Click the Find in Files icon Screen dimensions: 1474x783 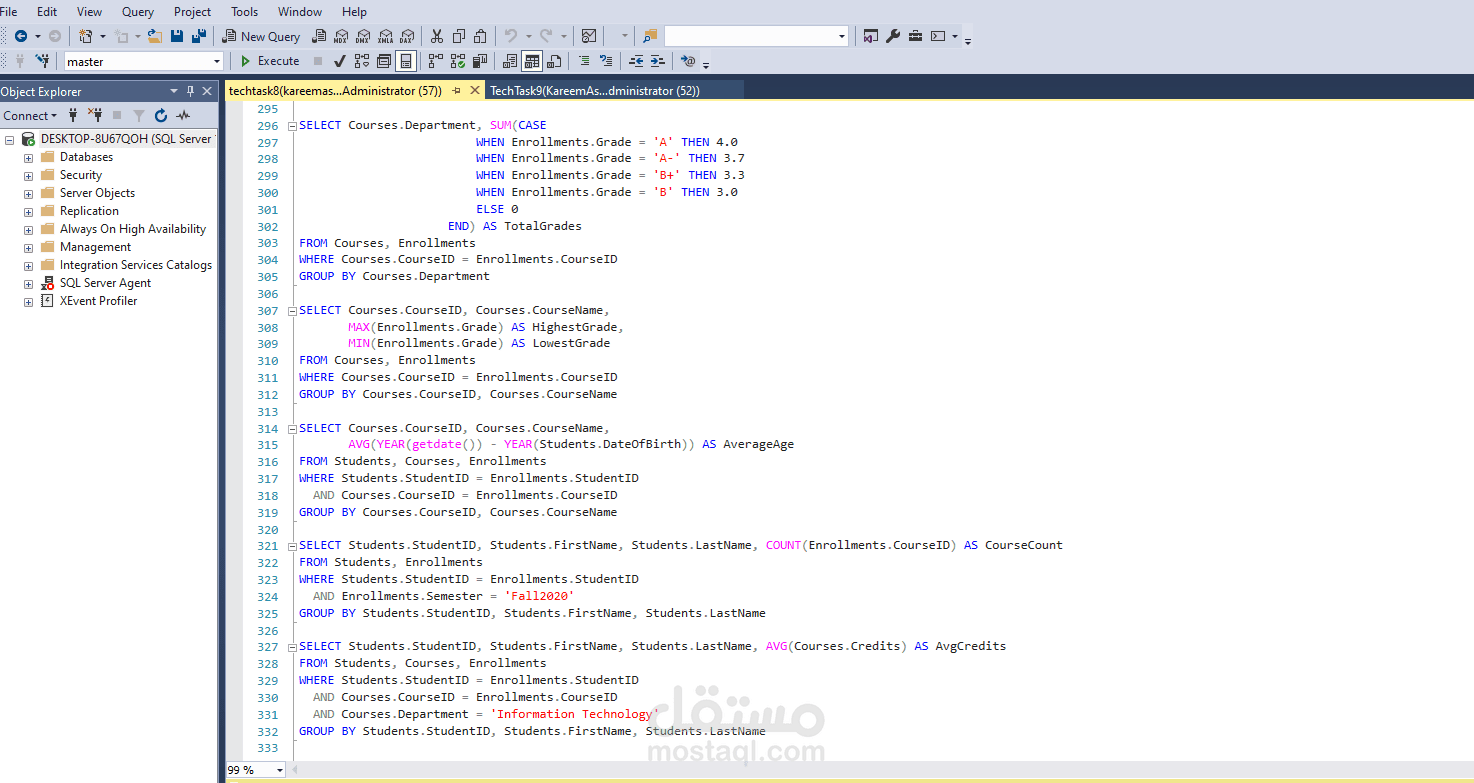(x=650, y=36)
